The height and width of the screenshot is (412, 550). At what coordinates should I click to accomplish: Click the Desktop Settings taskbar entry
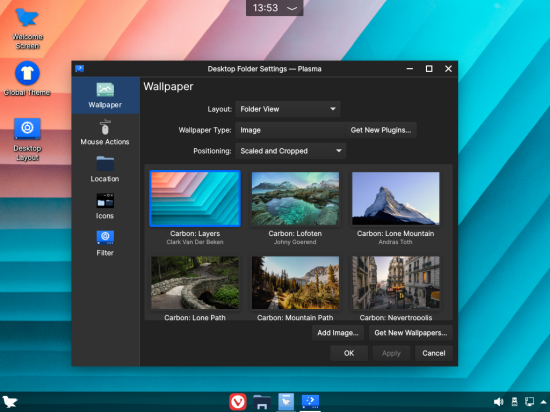310,402
